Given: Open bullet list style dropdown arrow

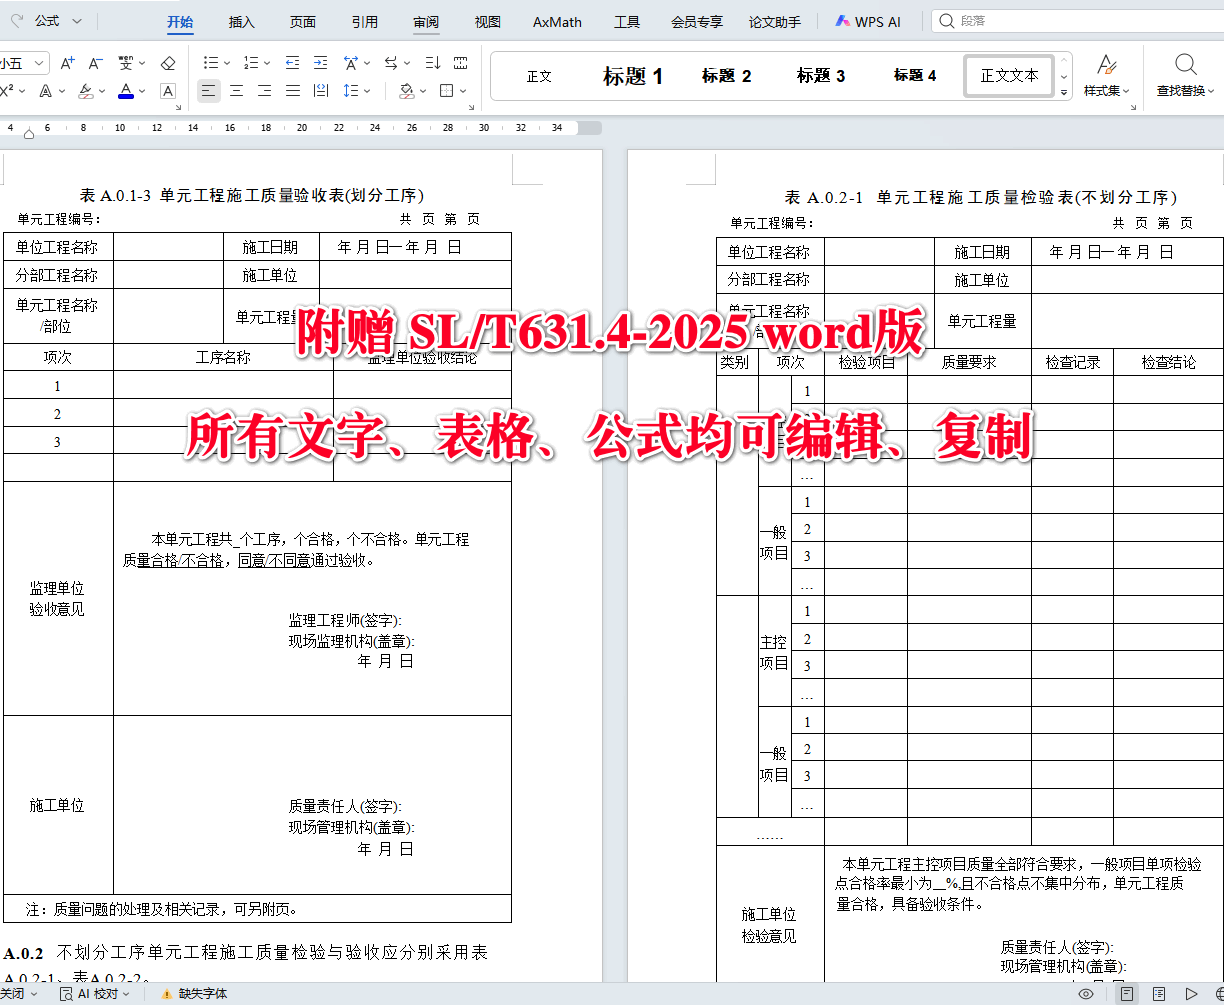Looking at the screenshot, I should tap(228, 63).
